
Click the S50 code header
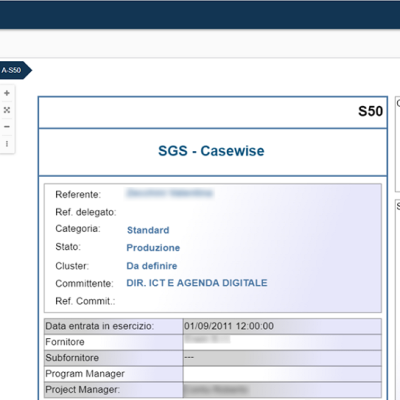370,111
